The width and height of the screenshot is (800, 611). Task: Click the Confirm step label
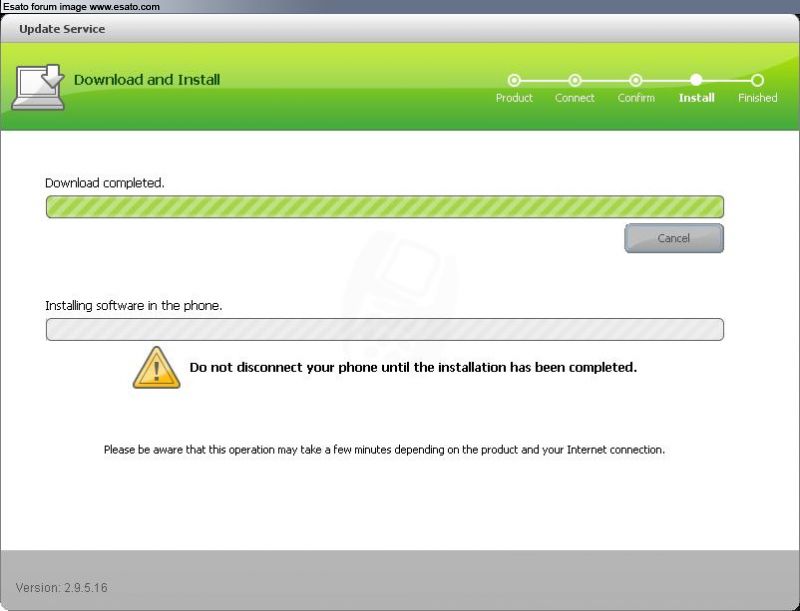(x=636, y=98)
